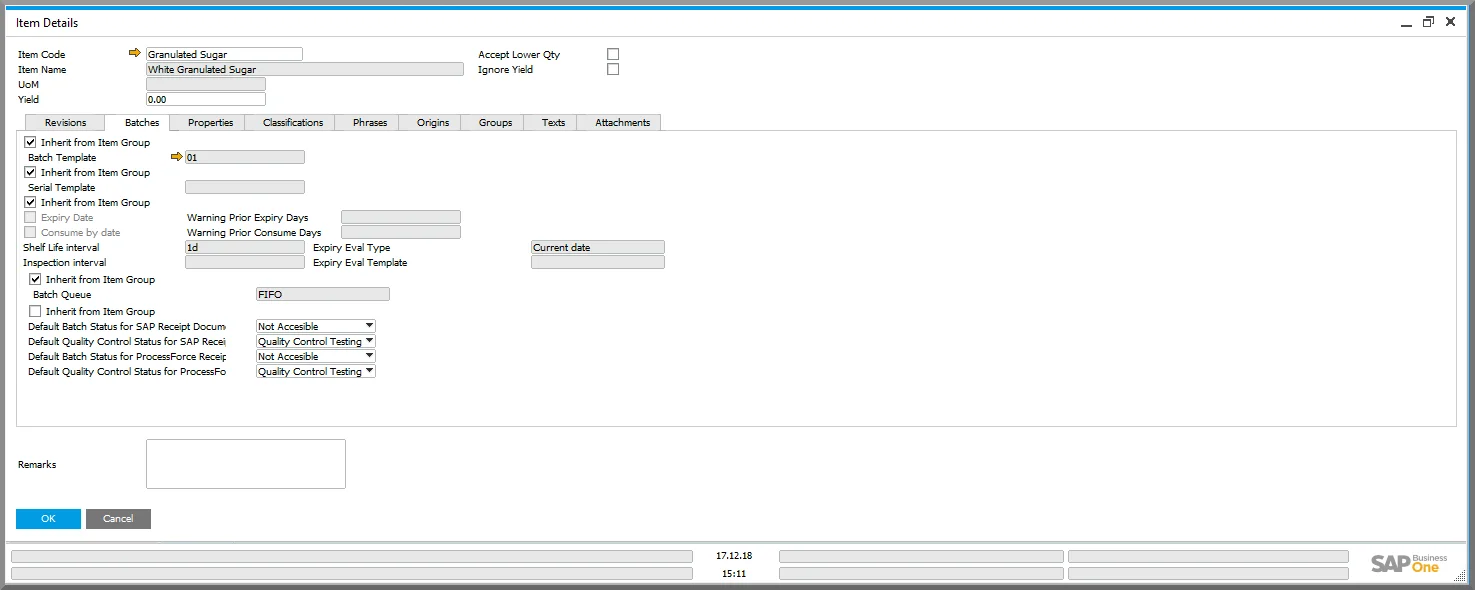
Task: Enable the Accept Lower Qty checkbox
Action: coord(613,54)
